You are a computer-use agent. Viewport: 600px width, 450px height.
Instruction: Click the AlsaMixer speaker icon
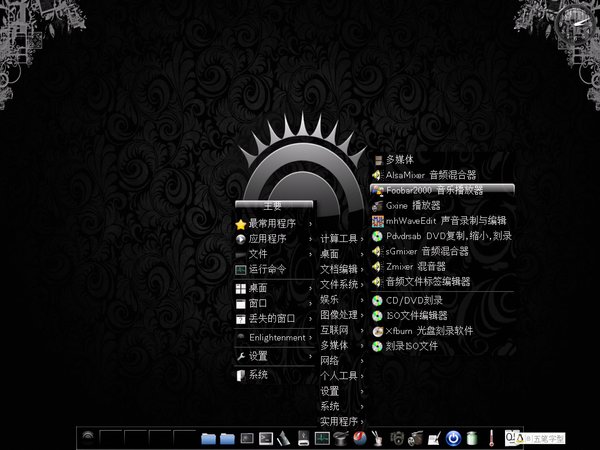[377, 174]
